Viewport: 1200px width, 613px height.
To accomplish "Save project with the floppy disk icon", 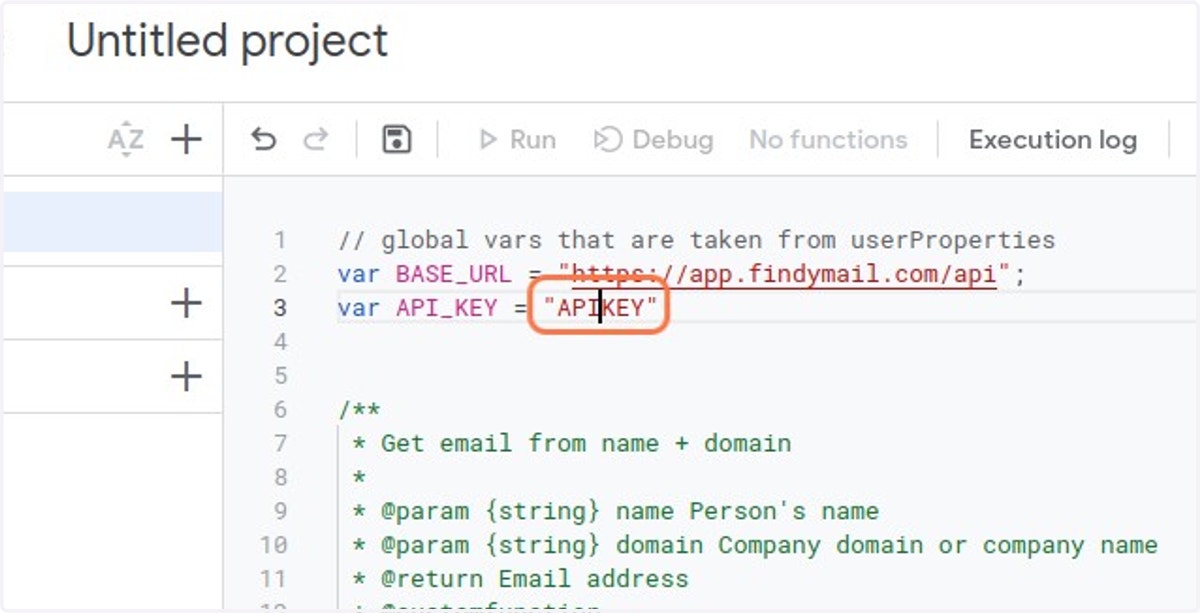I will click(397, 140).
